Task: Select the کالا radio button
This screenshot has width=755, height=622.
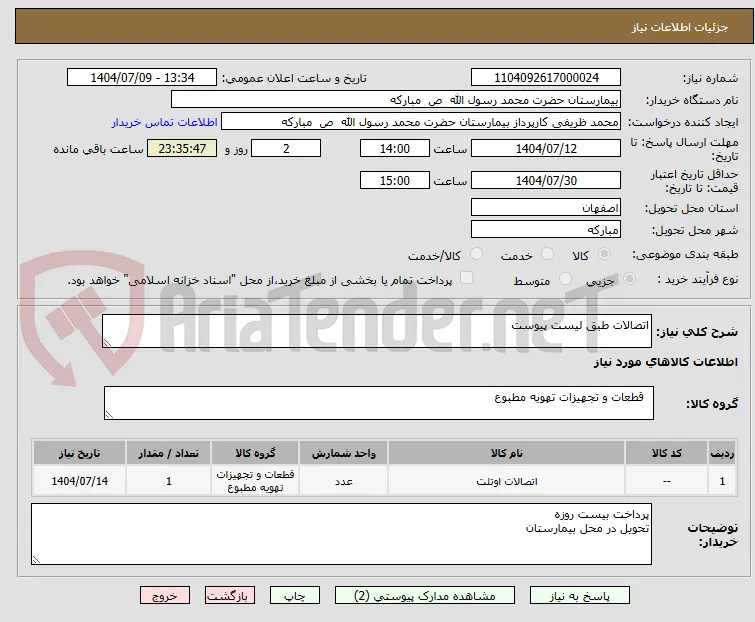Action: (x=604, y=254)
